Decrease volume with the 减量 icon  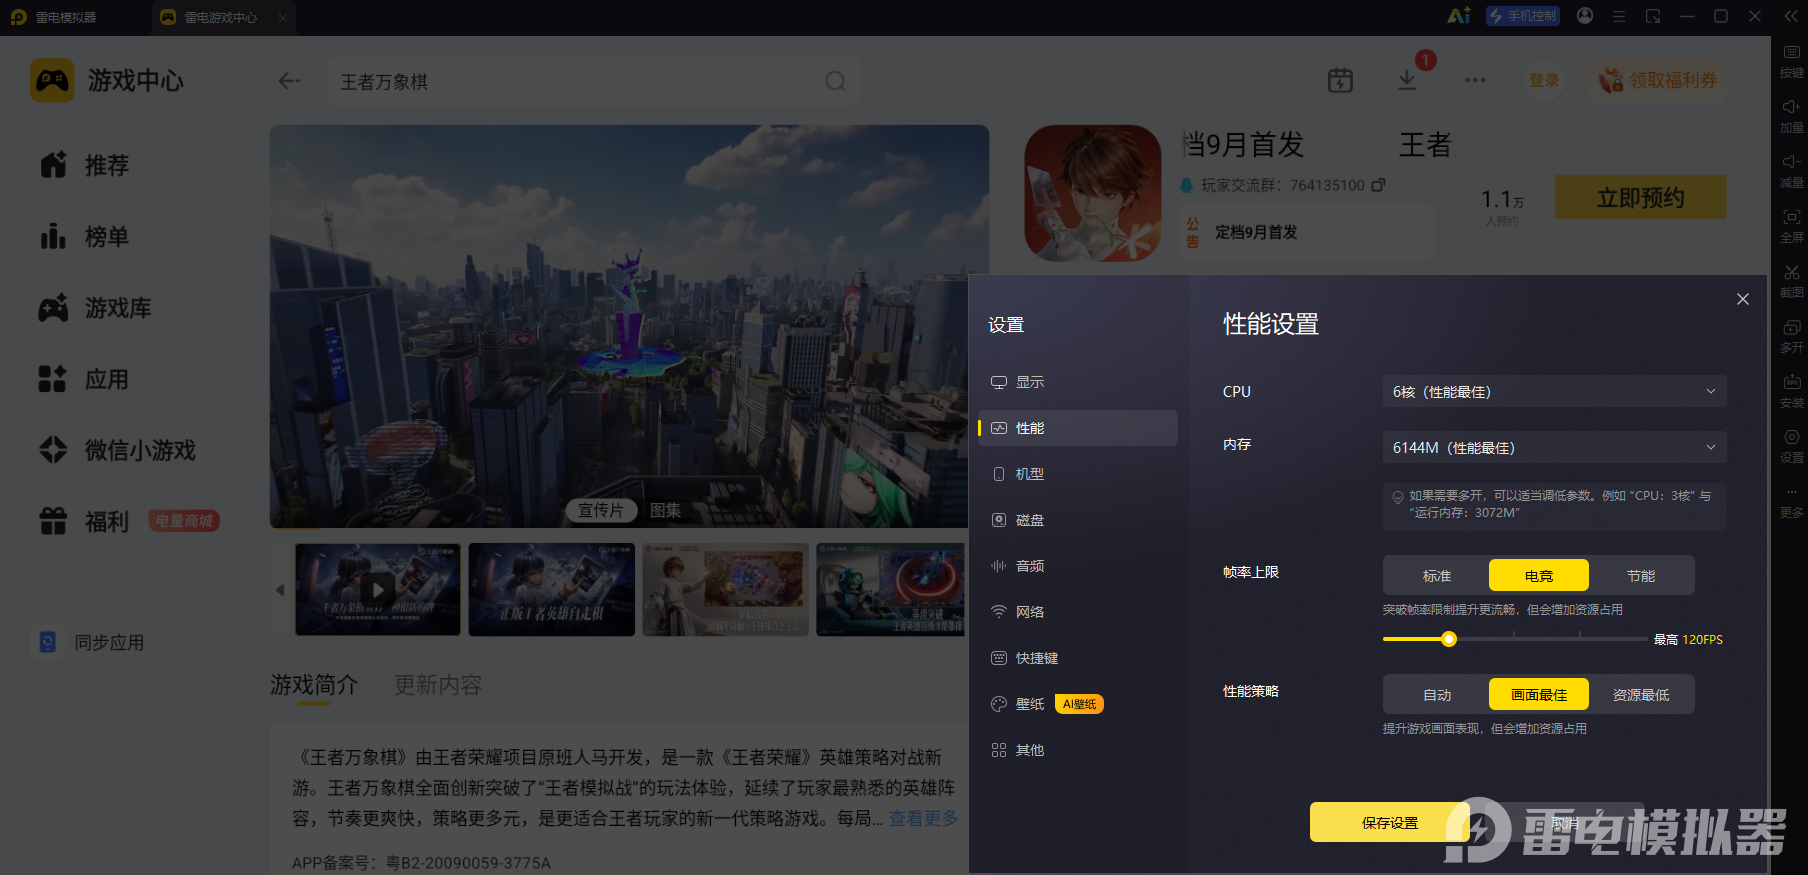pos(1791,170)
